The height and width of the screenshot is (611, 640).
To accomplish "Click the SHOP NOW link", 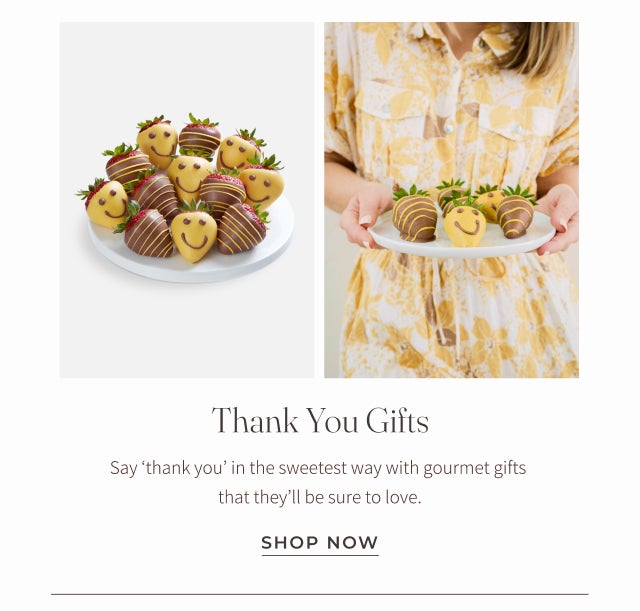I will 320,542.
